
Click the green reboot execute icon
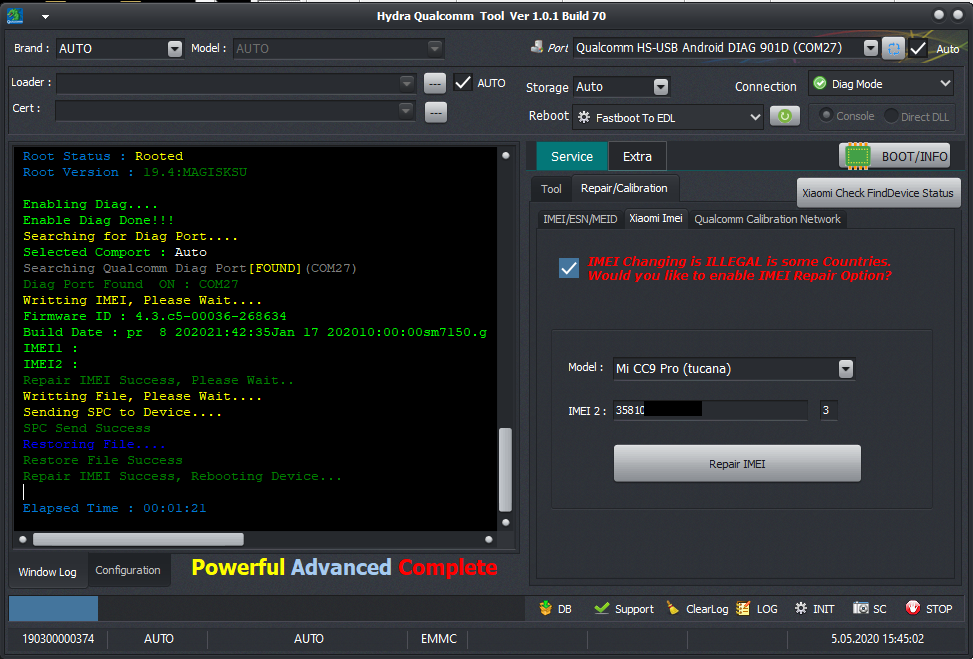[784, 116]
